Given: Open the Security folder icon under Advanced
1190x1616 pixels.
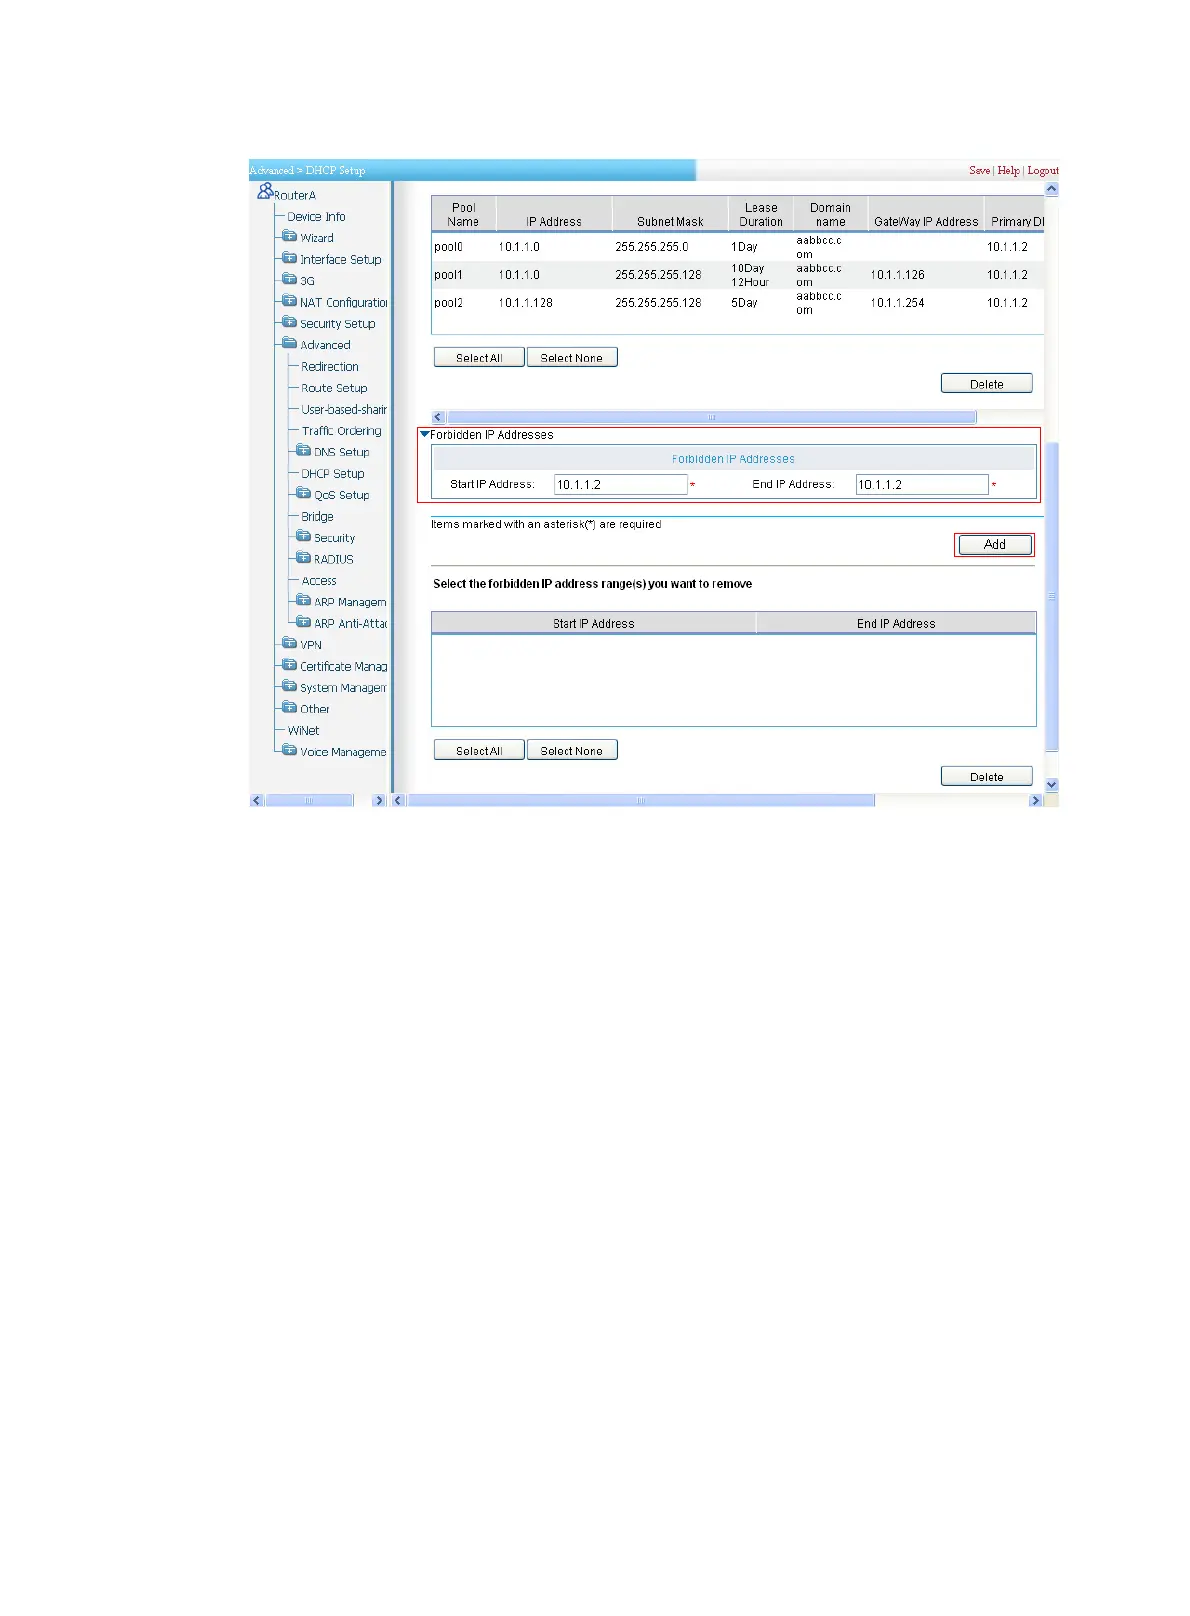Looking at the screenshot, I should click(304, 536).
